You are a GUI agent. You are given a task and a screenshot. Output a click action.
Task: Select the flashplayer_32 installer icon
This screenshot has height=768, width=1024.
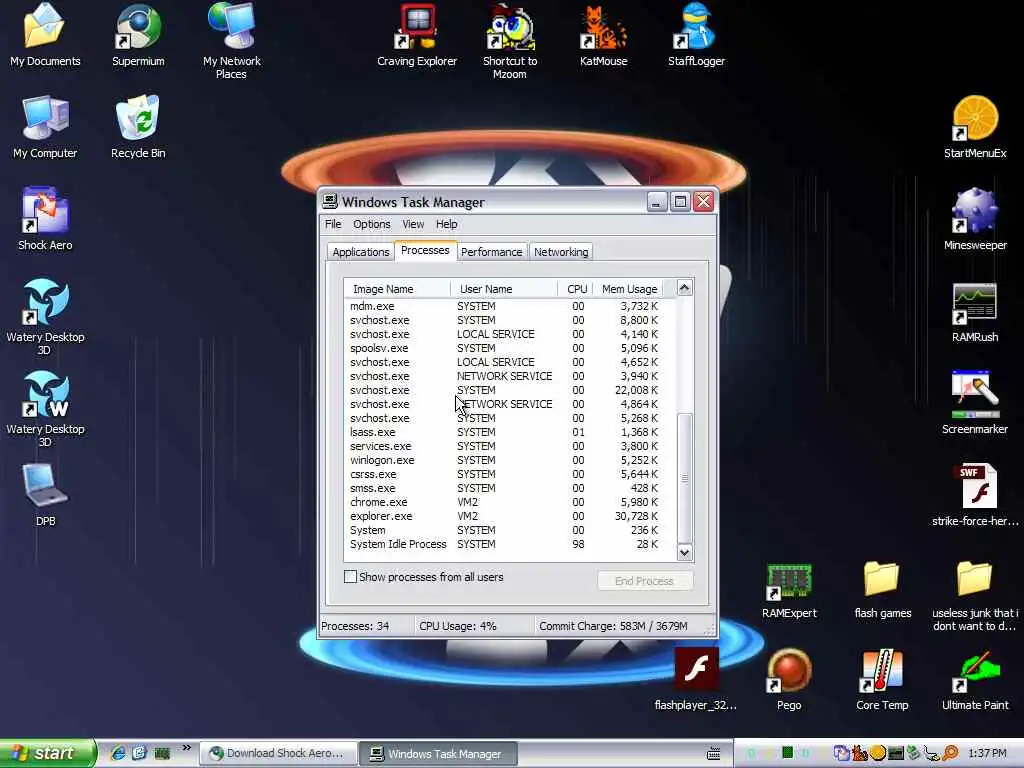coord(696,679)
